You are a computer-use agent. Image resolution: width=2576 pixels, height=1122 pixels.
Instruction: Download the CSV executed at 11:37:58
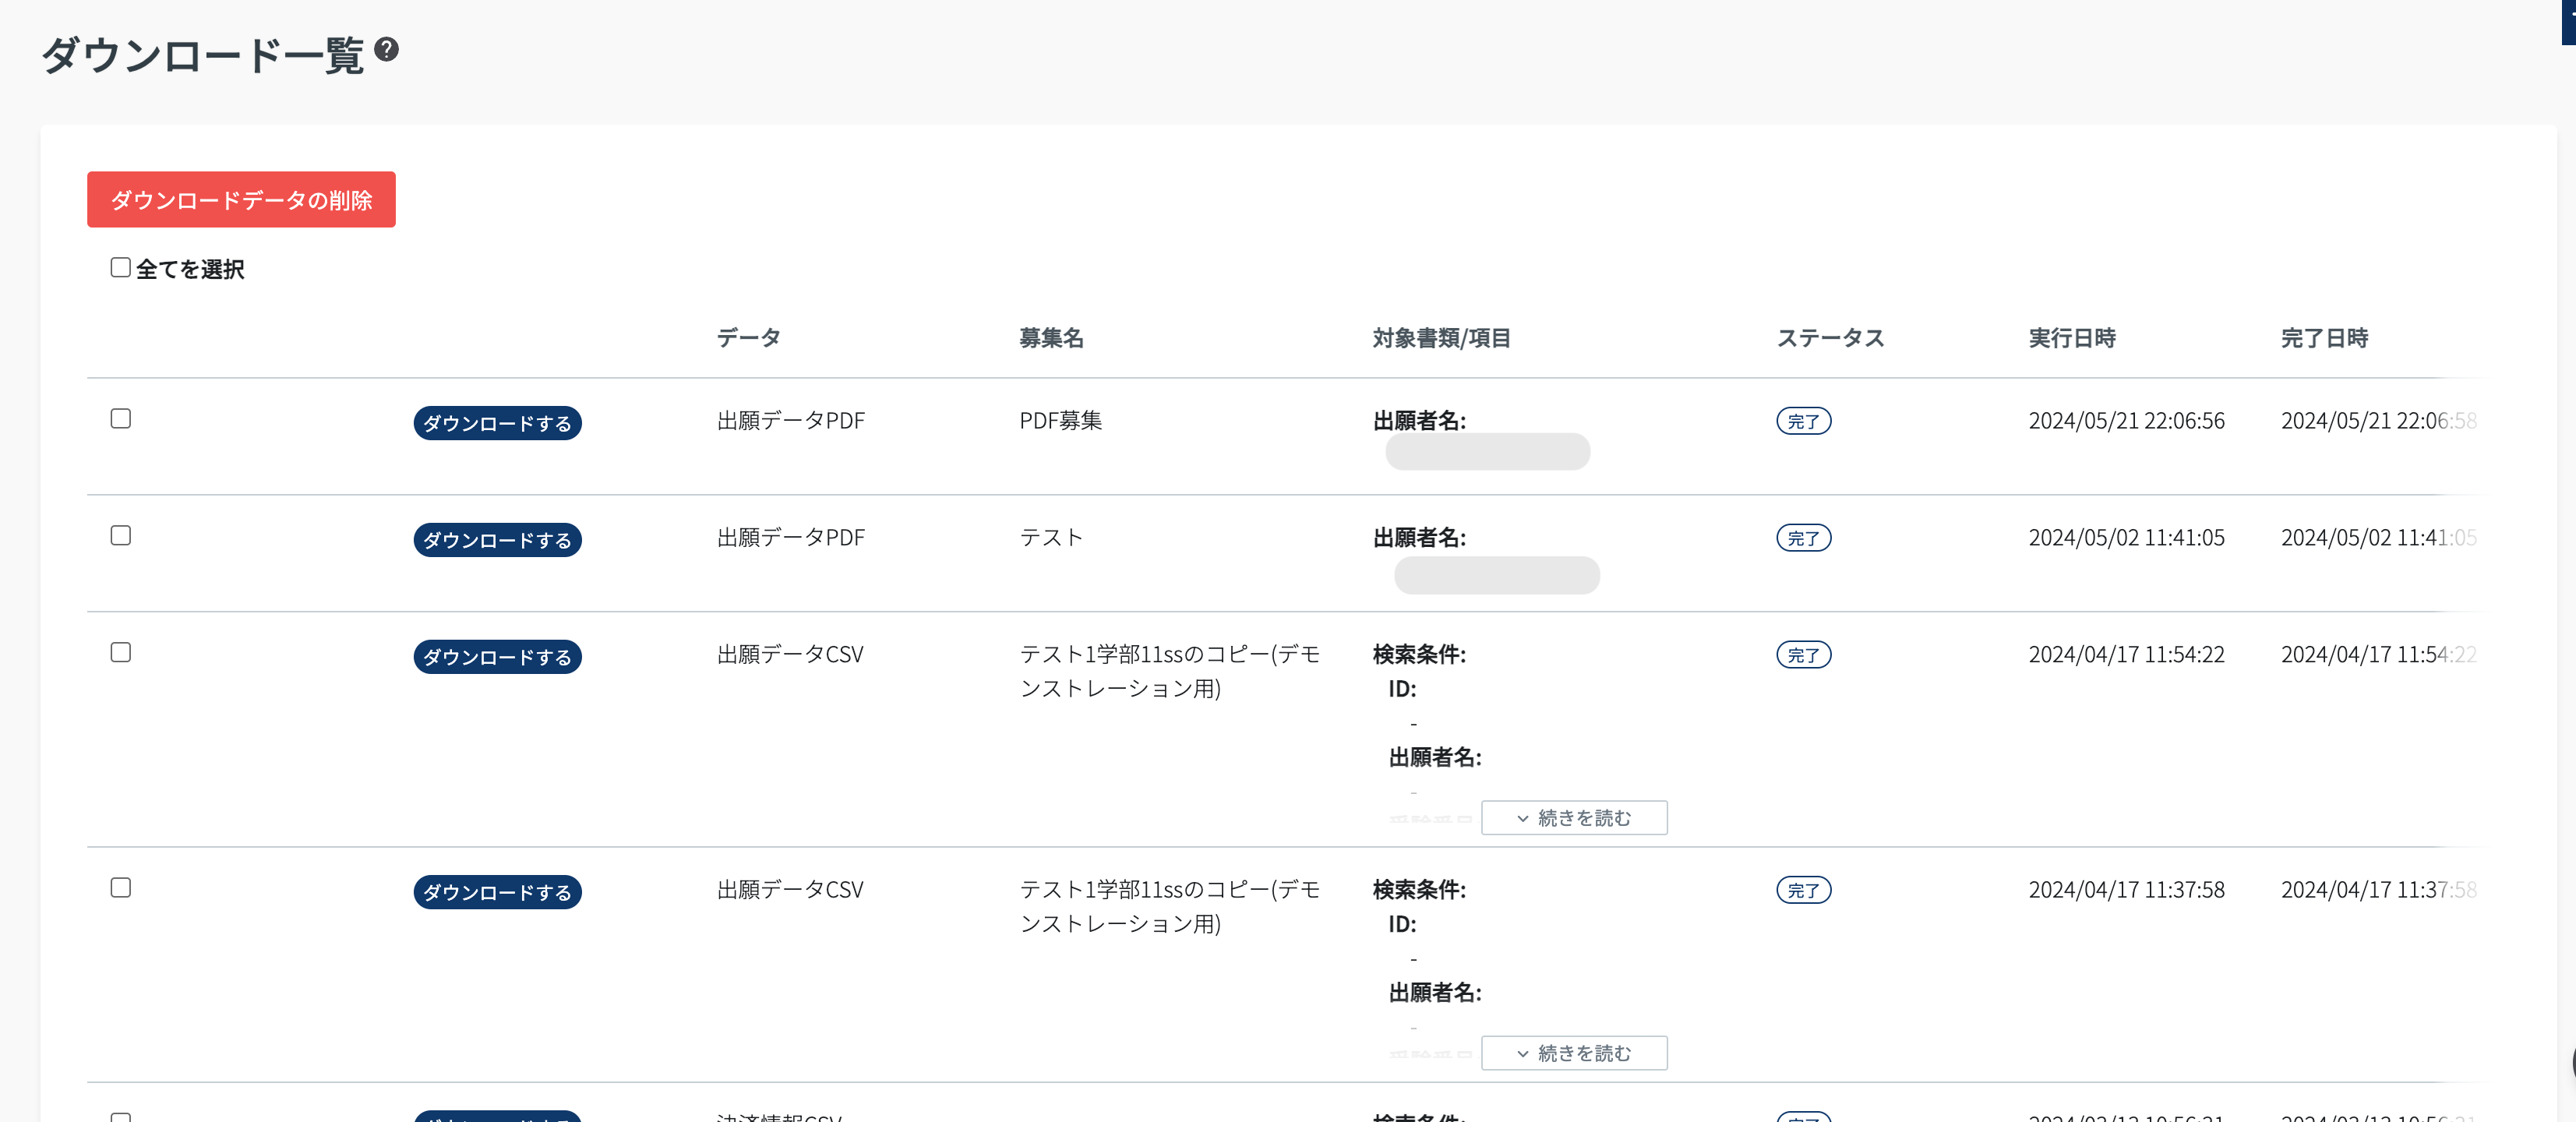pos(497,892)
